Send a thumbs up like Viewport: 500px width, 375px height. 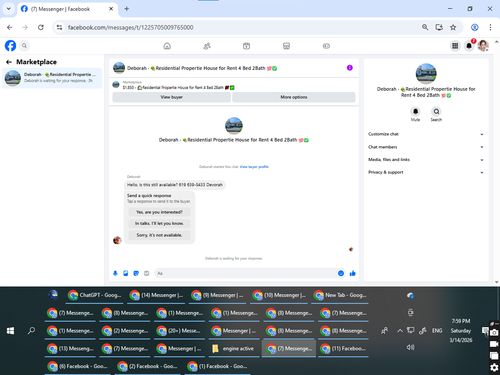coord(353,273)
